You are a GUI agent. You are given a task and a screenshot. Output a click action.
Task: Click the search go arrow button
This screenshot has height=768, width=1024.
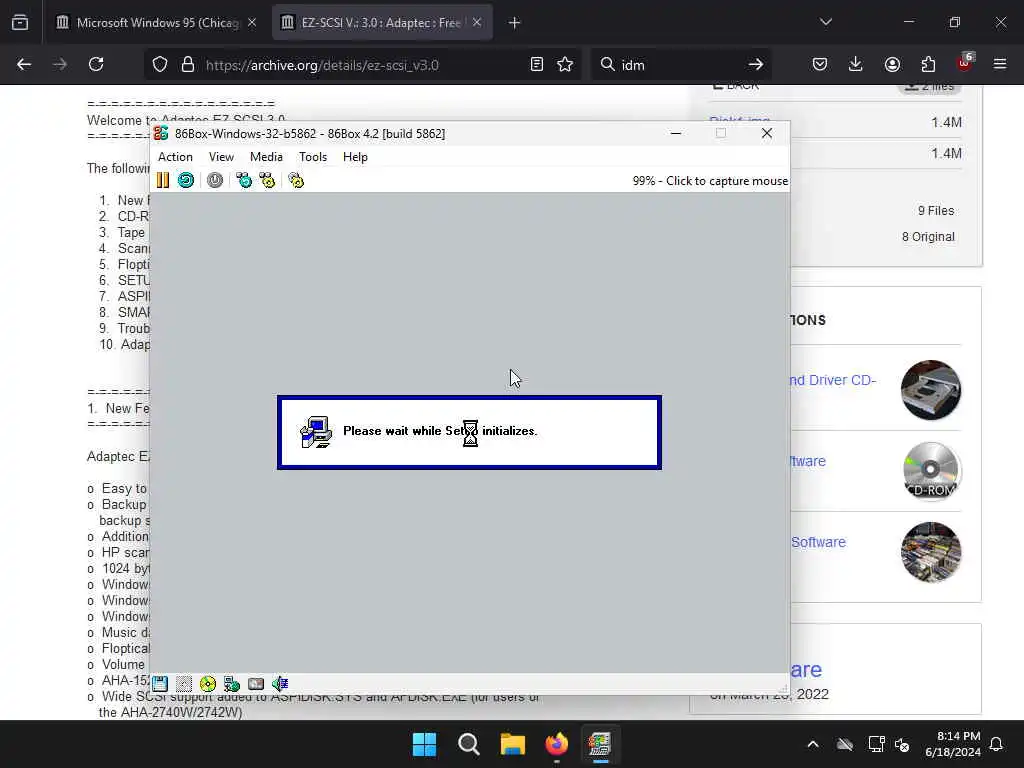pyautogui.click(x=756, y=65)
